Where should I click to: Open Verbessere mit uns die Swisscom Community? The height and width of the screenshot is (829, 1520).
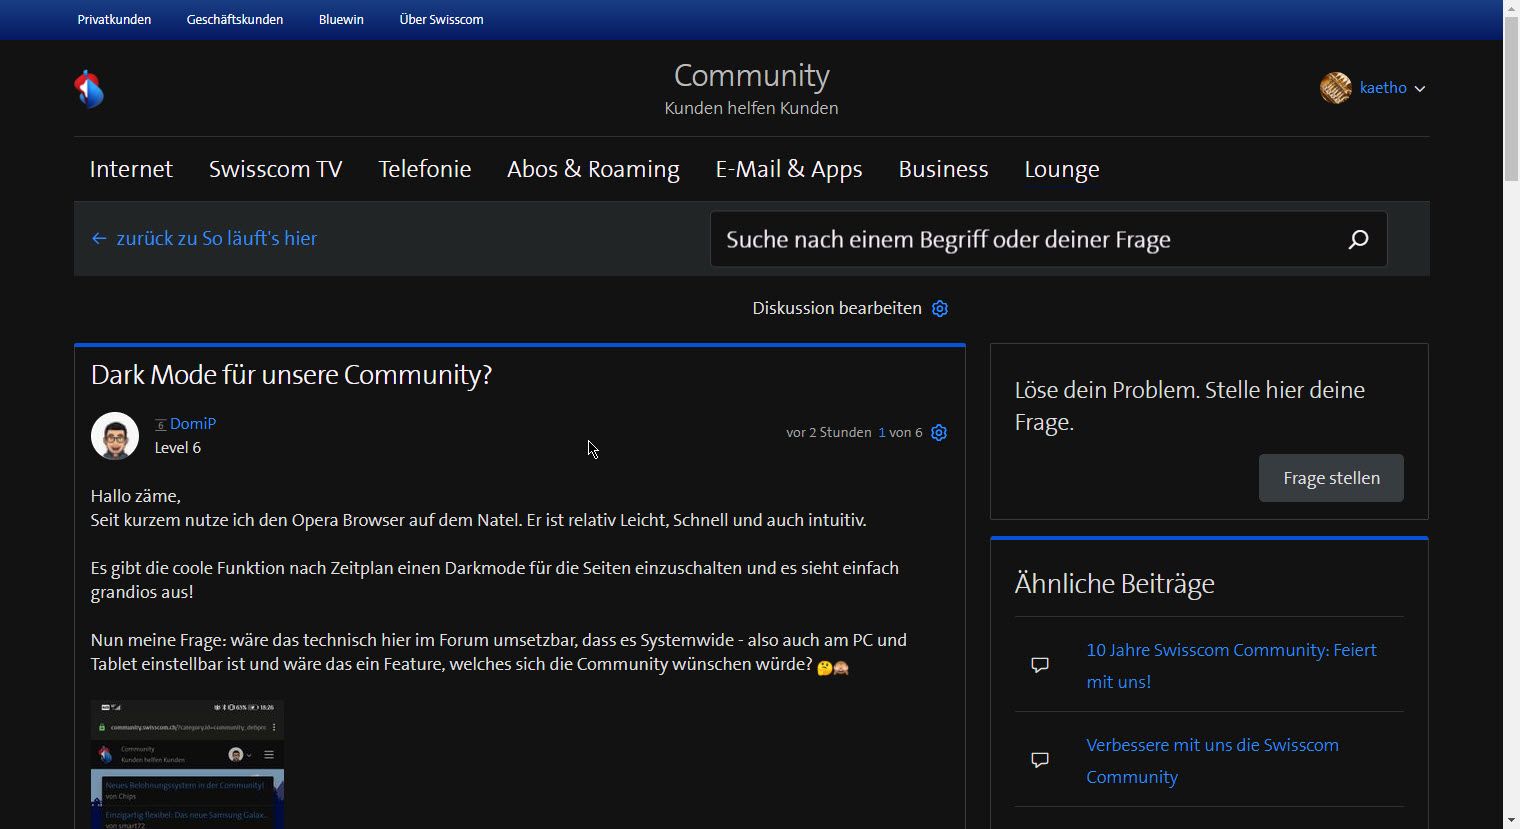click(x=1213, y=760)
